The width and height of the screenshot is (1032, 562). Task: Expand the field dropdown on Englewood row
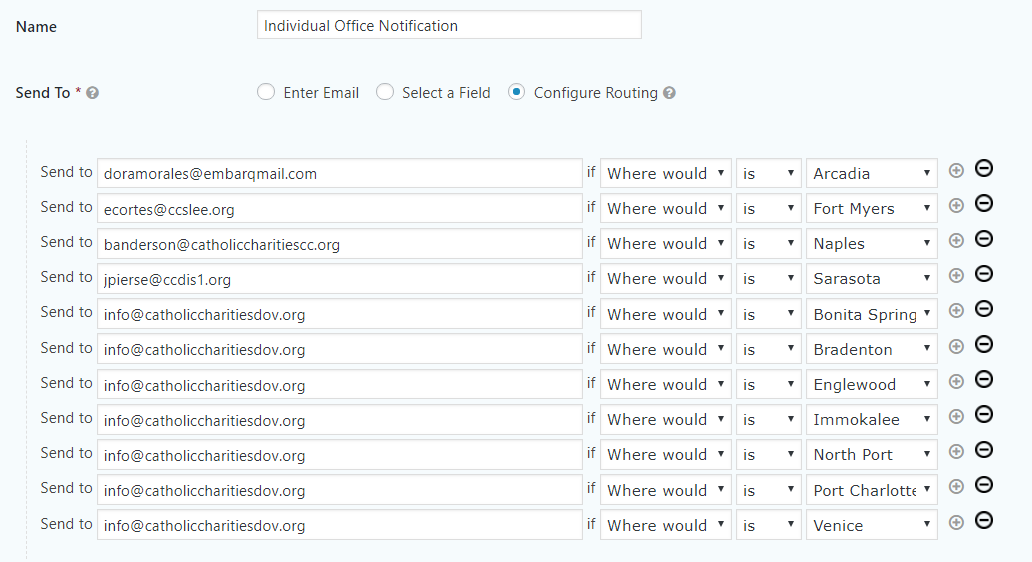click(x=665, y=384)
